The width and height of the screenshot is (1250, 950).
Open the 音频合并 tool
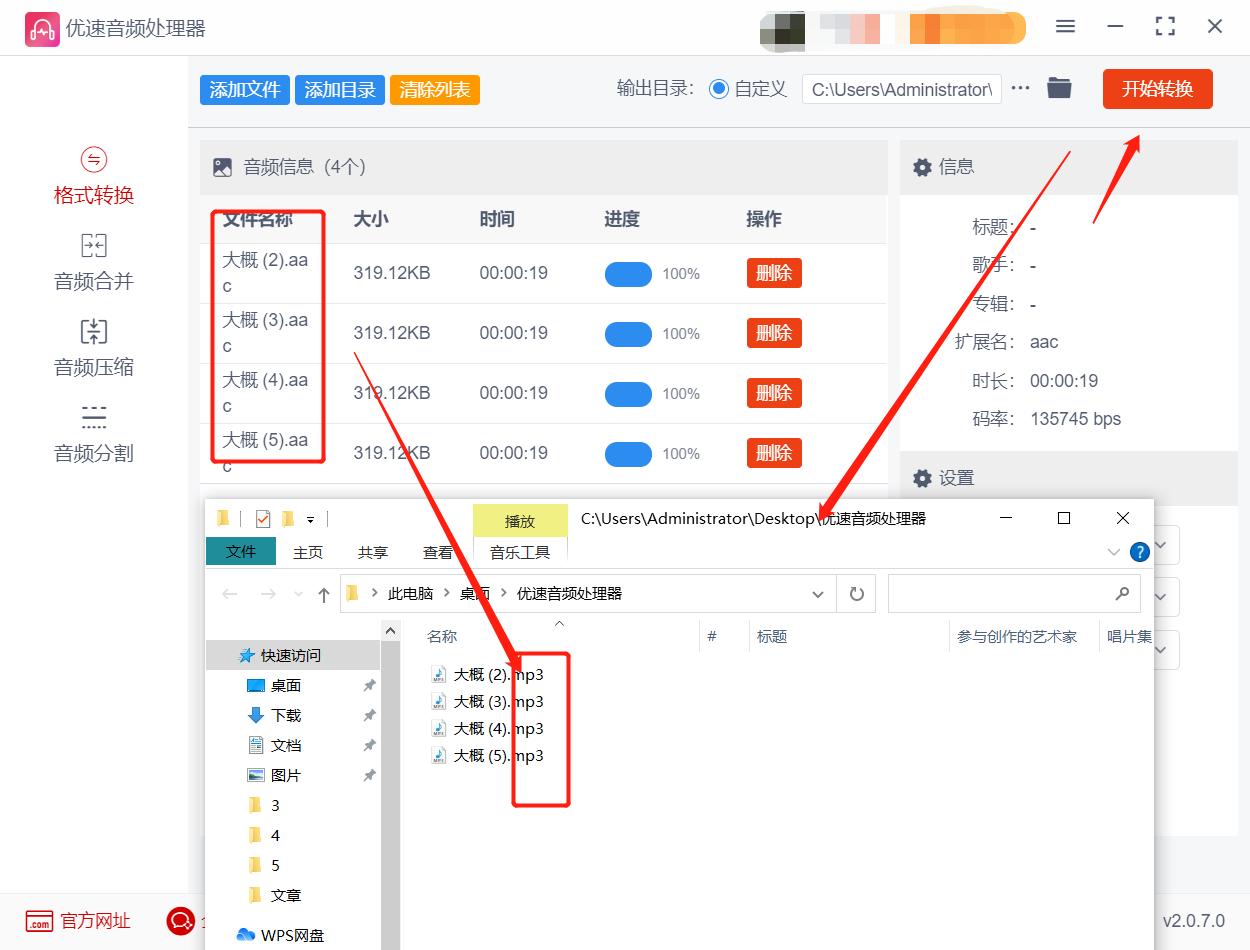tap(93, 262)
